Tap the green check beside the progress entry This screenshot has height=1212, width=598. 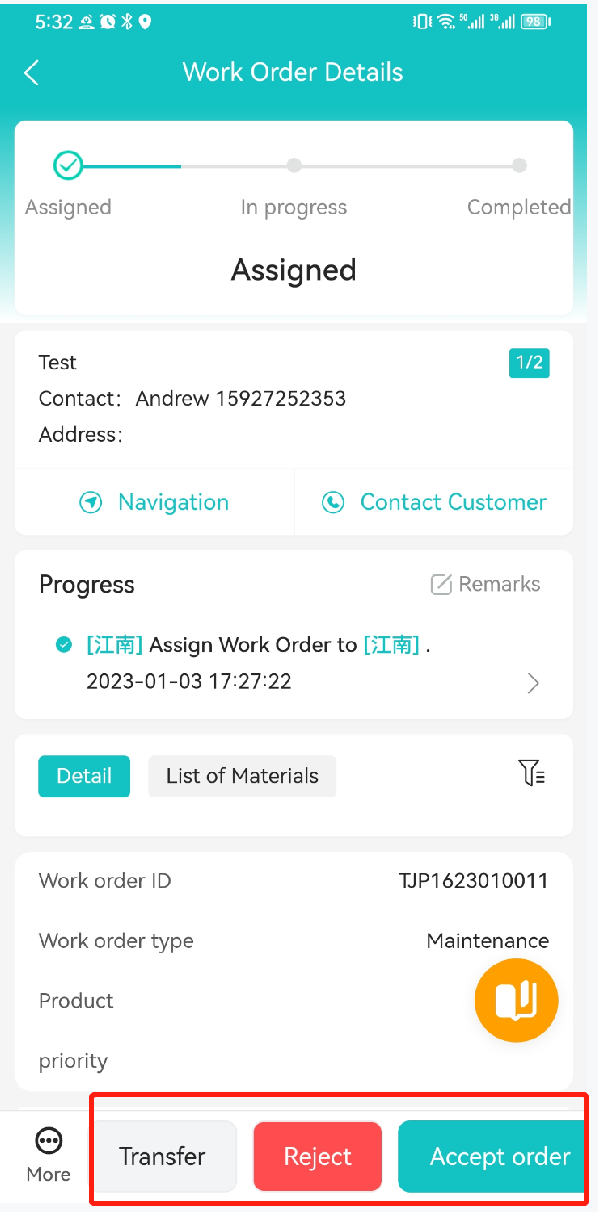63,645
